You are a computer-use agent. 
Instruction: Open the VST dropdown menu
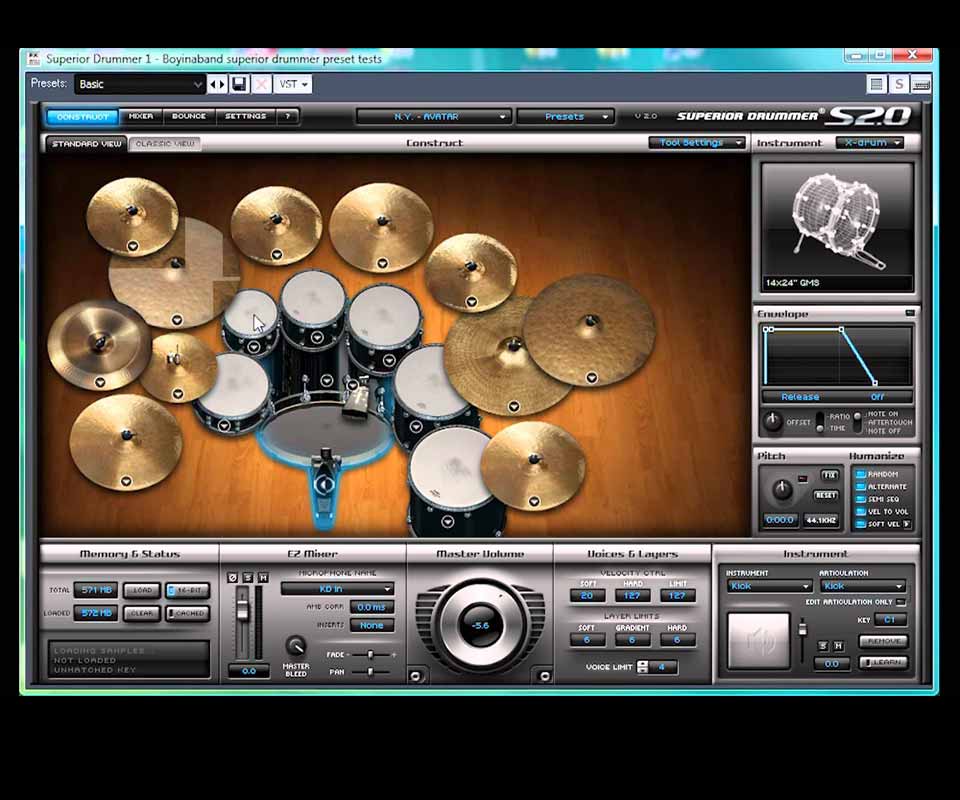pyautogui.click(x=293, y=84)
